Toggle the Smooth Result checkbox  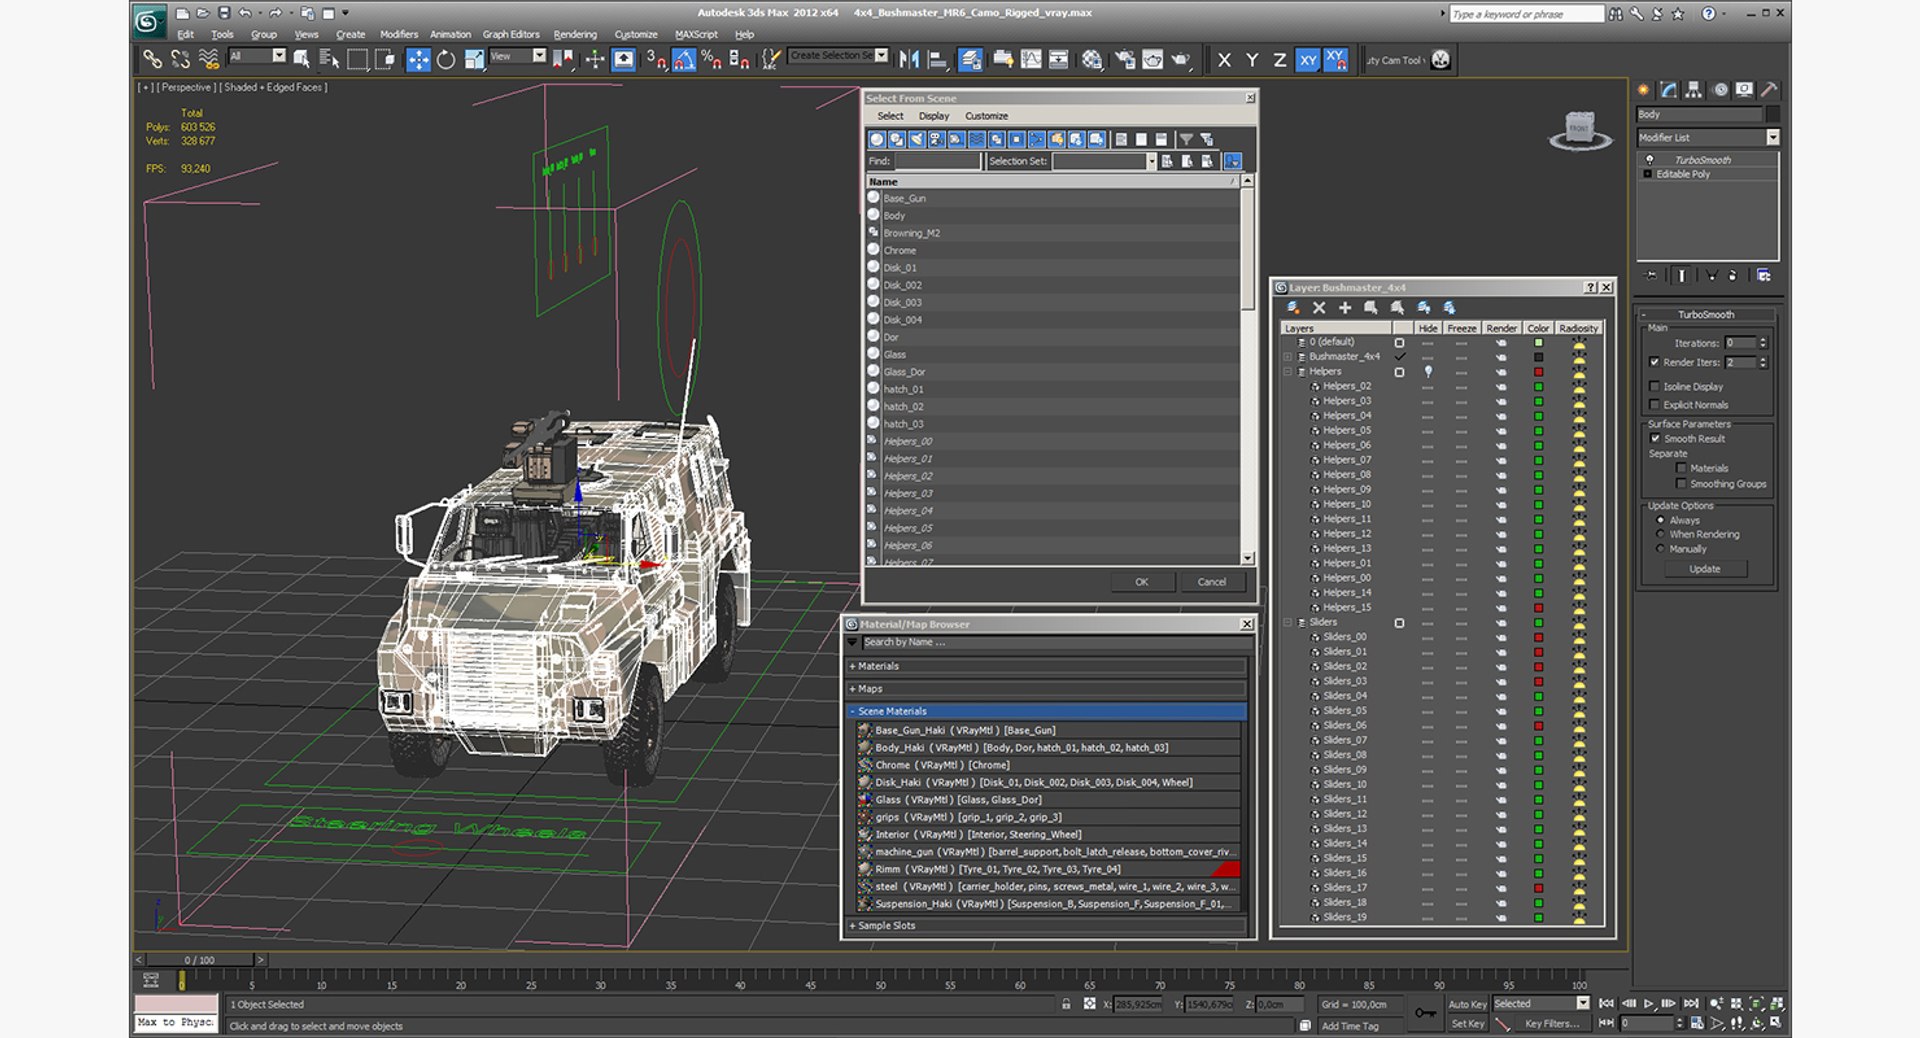1654,438
